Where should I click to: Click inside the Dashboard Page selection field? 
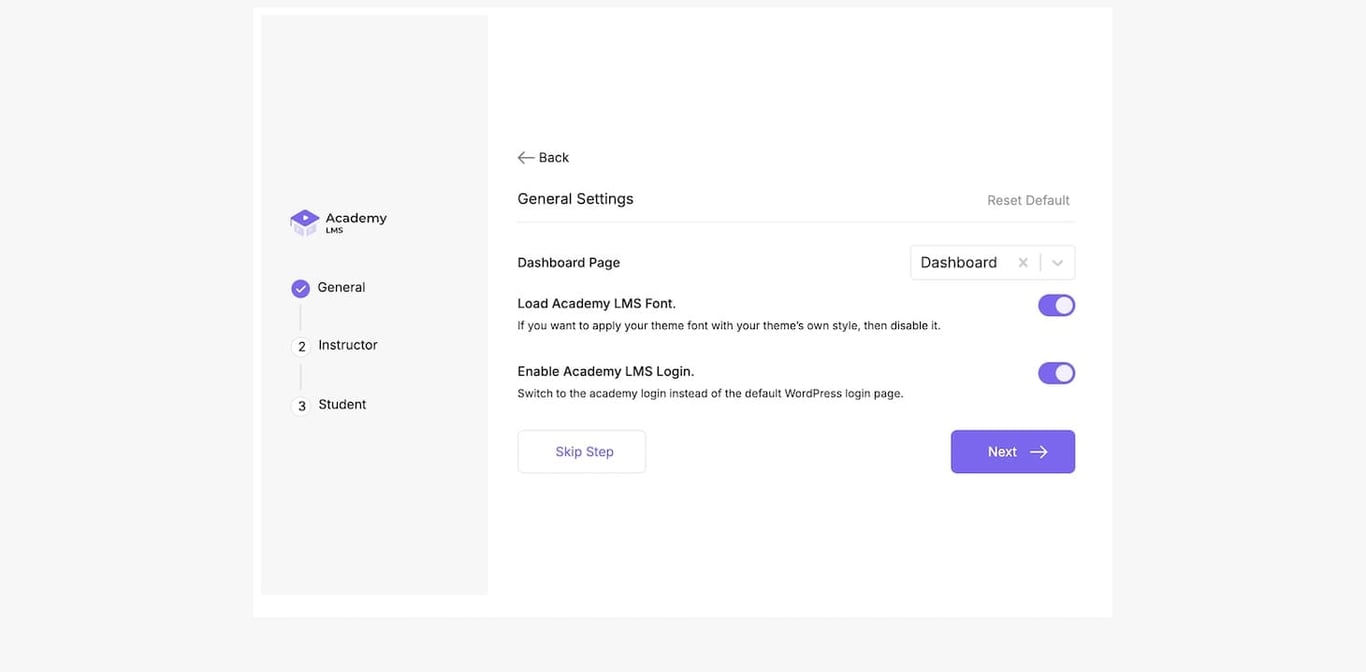[x=958, y=262]
